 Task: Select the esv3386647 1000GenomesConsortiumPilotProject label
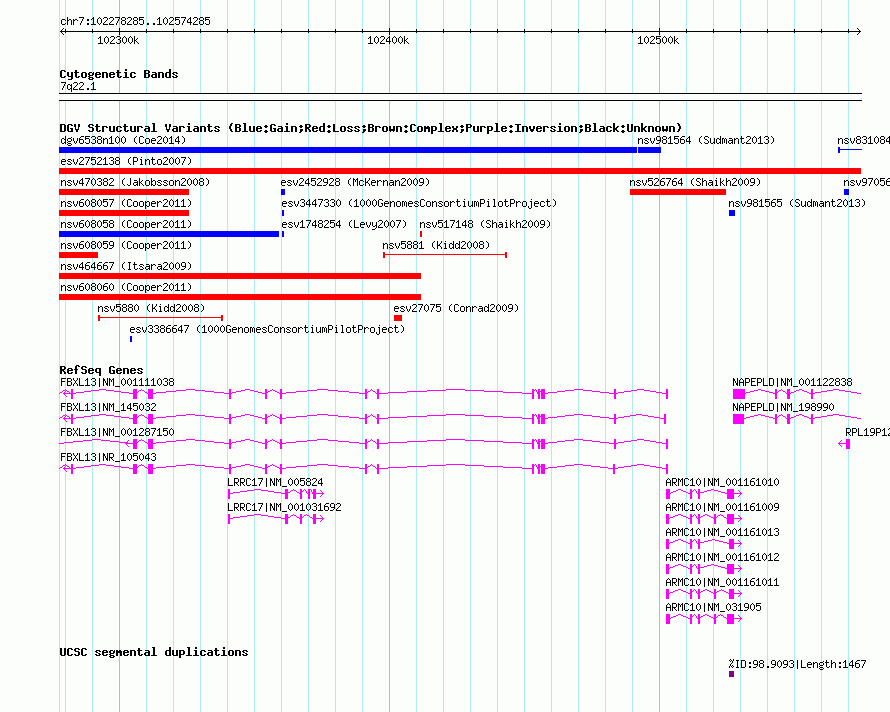click(267, 329)
